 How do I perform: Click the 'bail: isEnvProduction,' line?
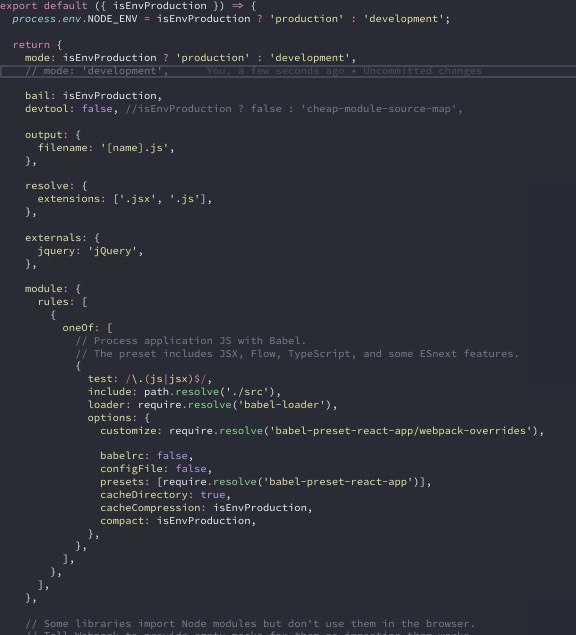point(94,96)
